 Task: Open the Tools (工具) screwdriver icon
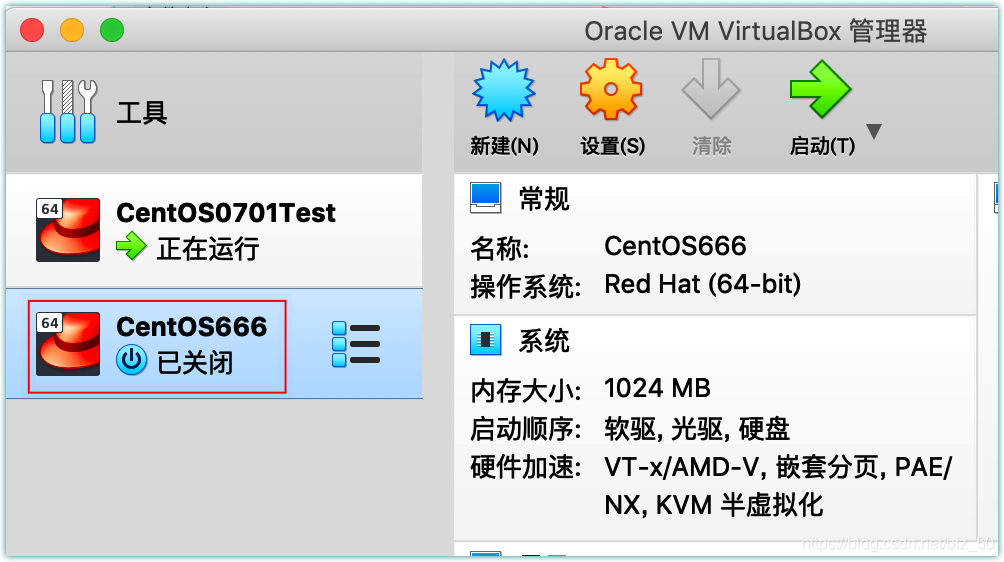68,111
